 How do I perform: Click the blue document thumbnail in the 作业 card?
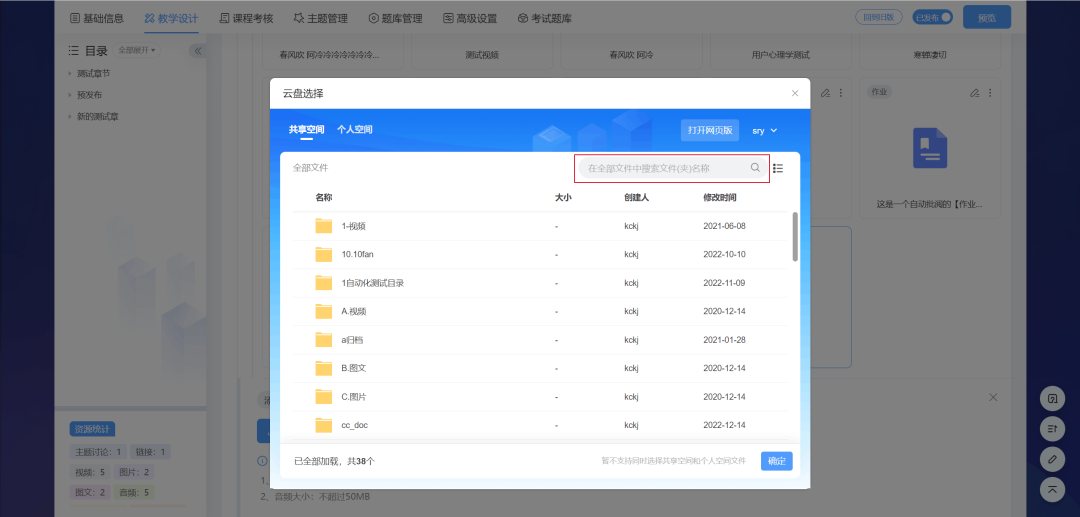(x=930, y=148)
